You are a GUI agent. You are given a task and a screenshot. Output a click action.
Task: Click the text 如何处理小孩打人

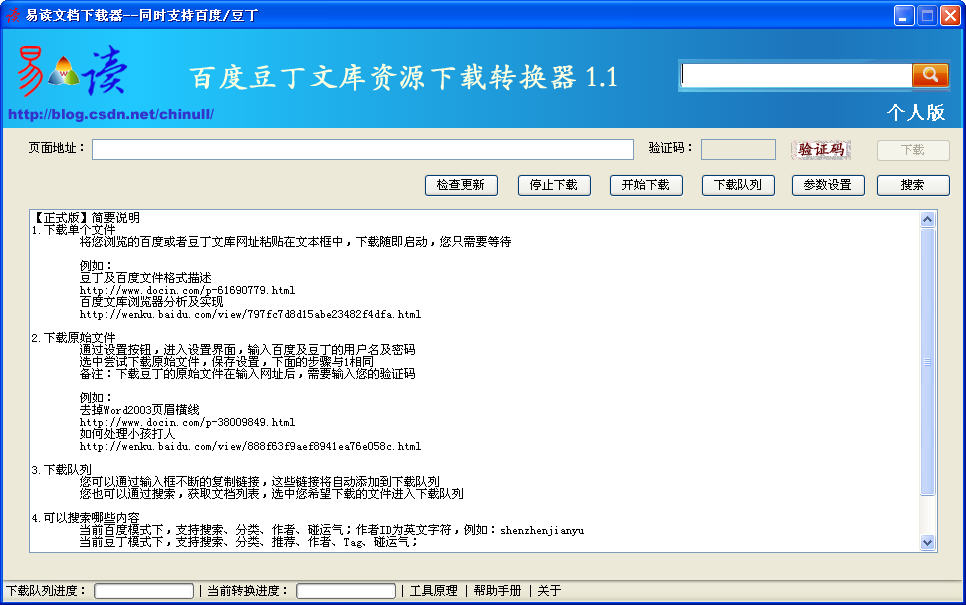(x=128, y=434)
